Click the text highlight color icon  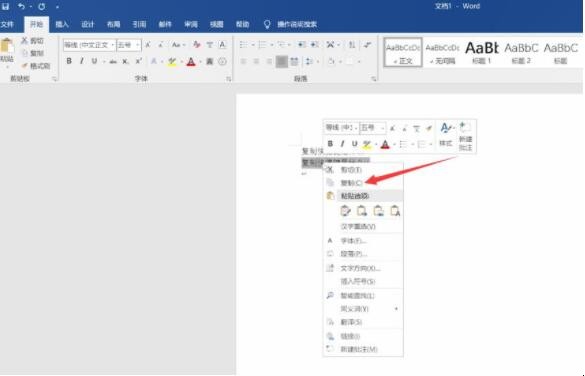[x=172, y=62]
